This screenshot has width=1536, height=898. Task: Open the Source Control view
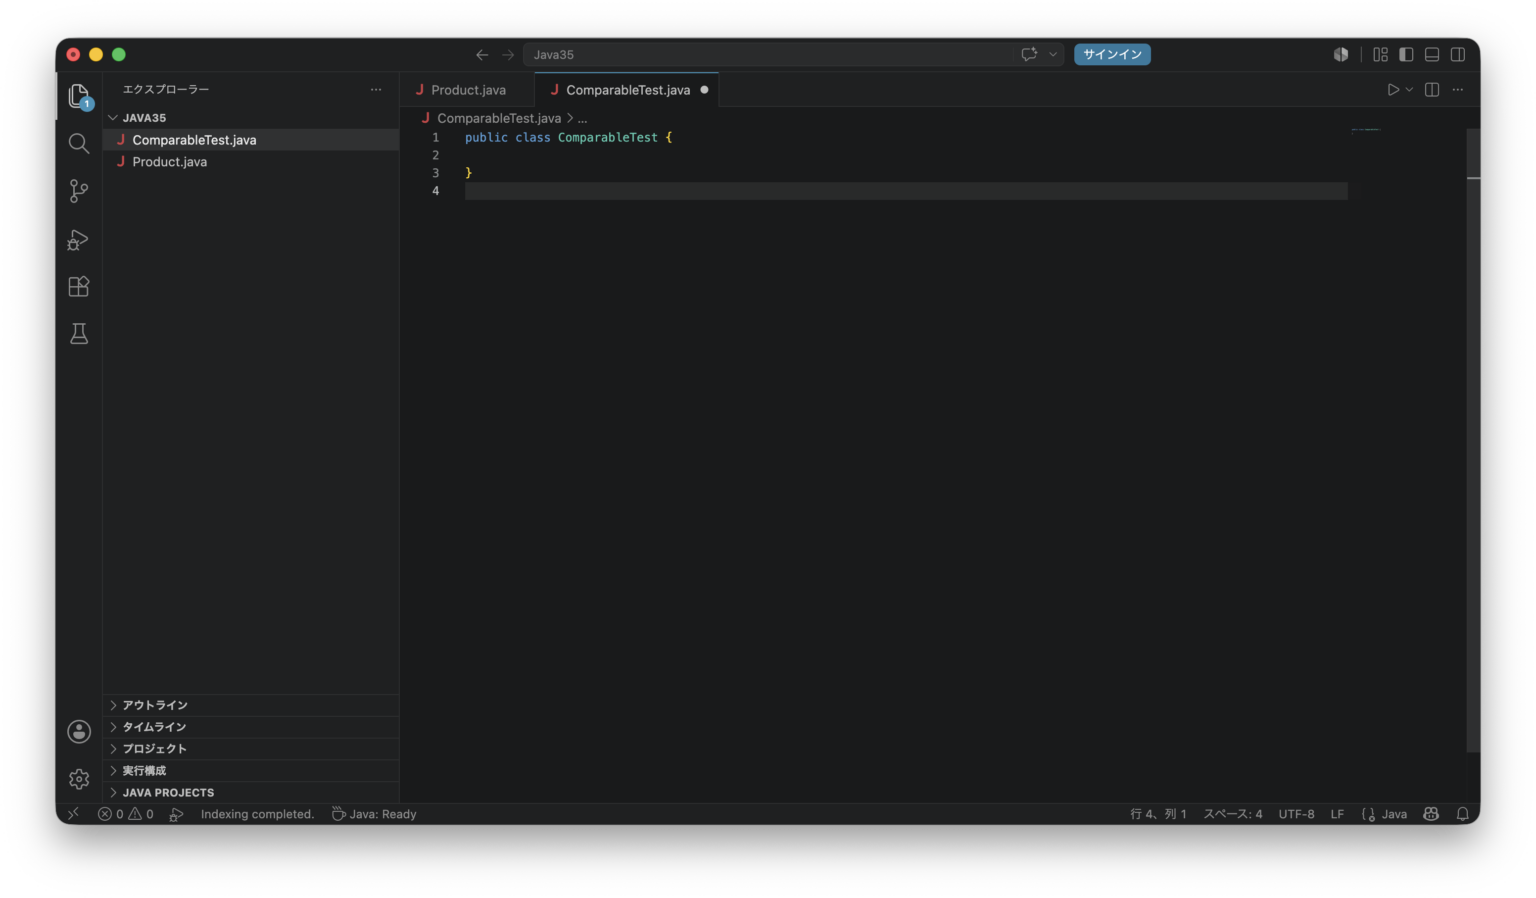coord(79,191)
